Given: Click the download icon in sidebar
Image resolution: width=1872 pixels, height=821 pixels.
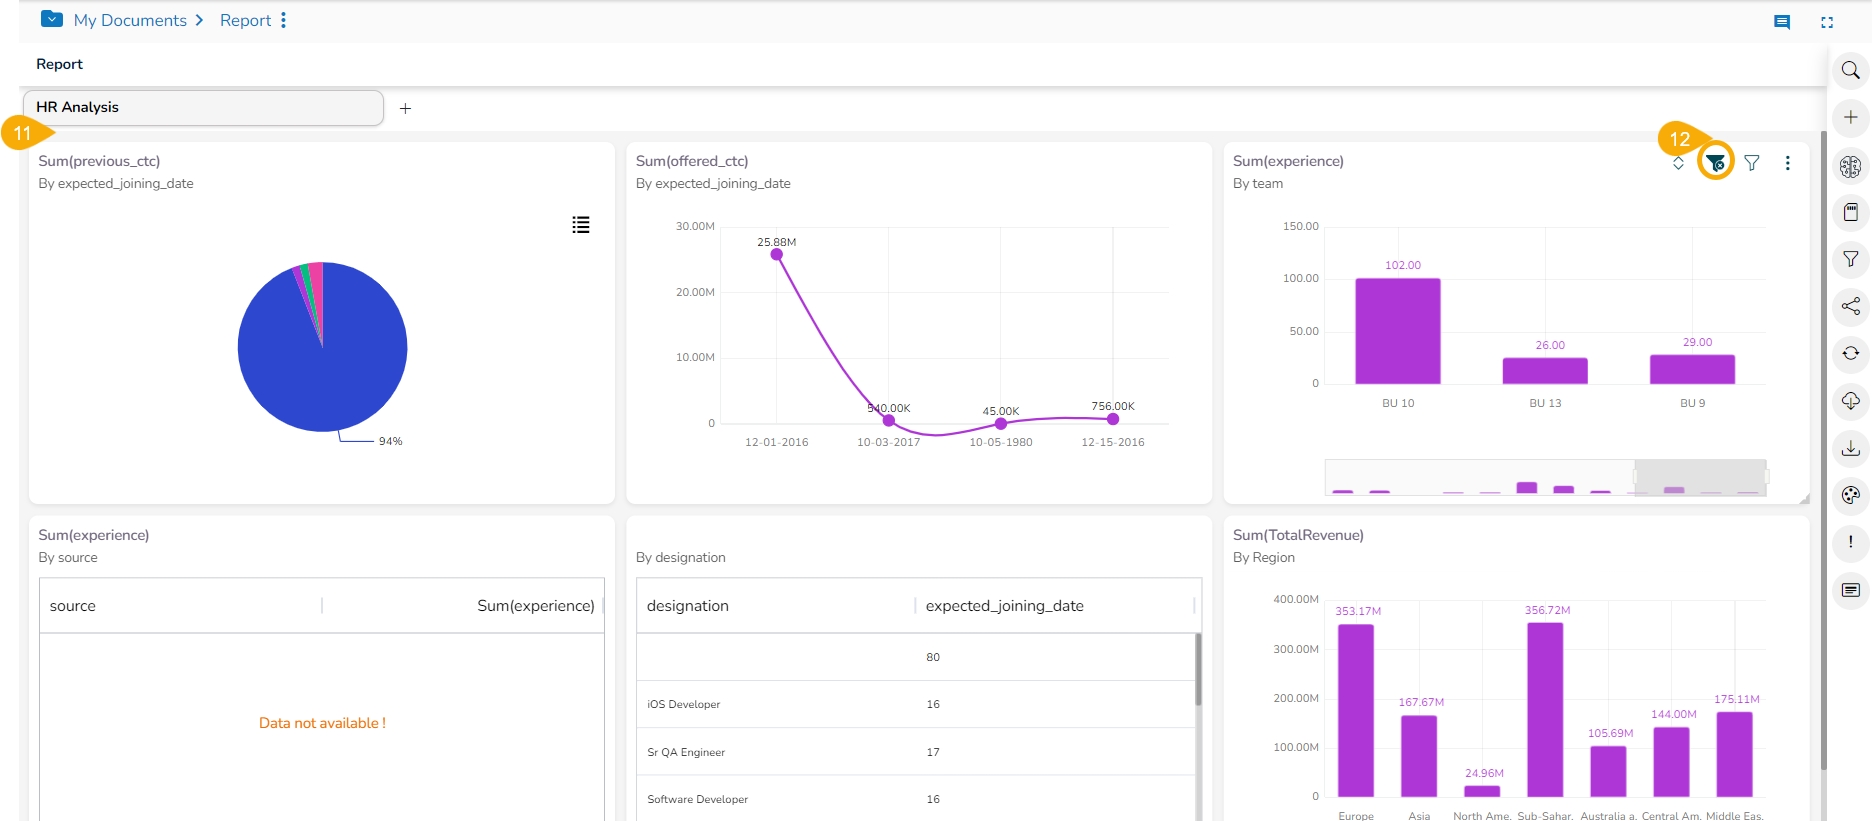Looking at the screenshot, I should (1850, 448).
